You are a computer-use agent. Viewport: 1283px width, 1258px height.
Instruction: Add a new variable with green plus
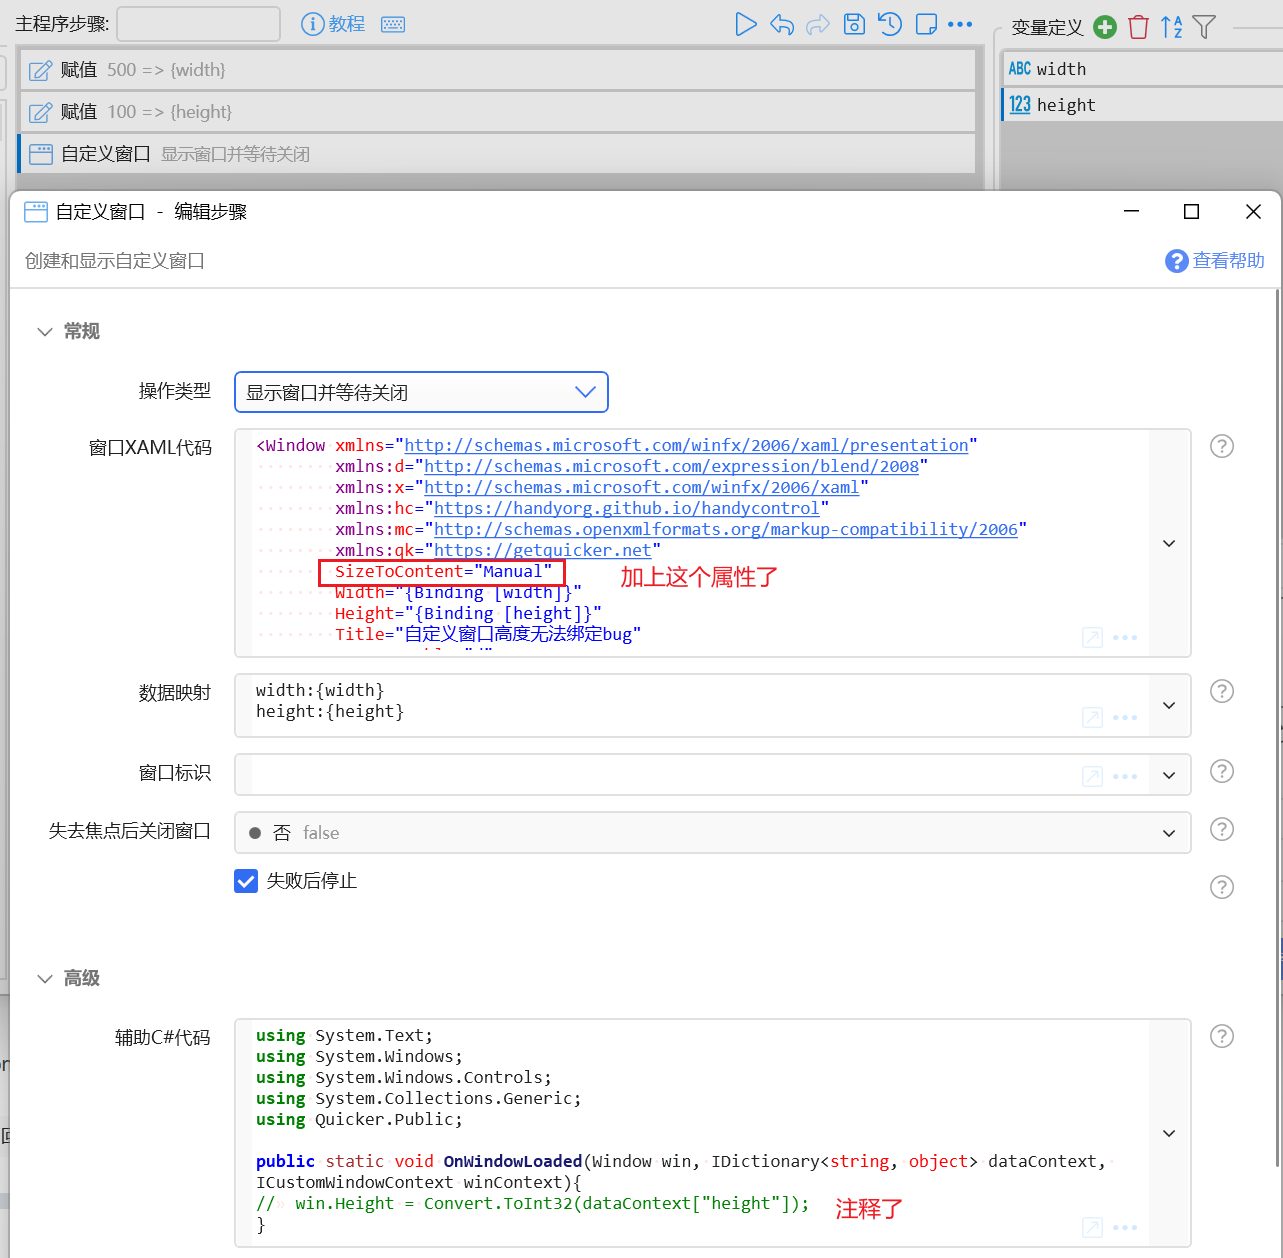[1105, 27]
